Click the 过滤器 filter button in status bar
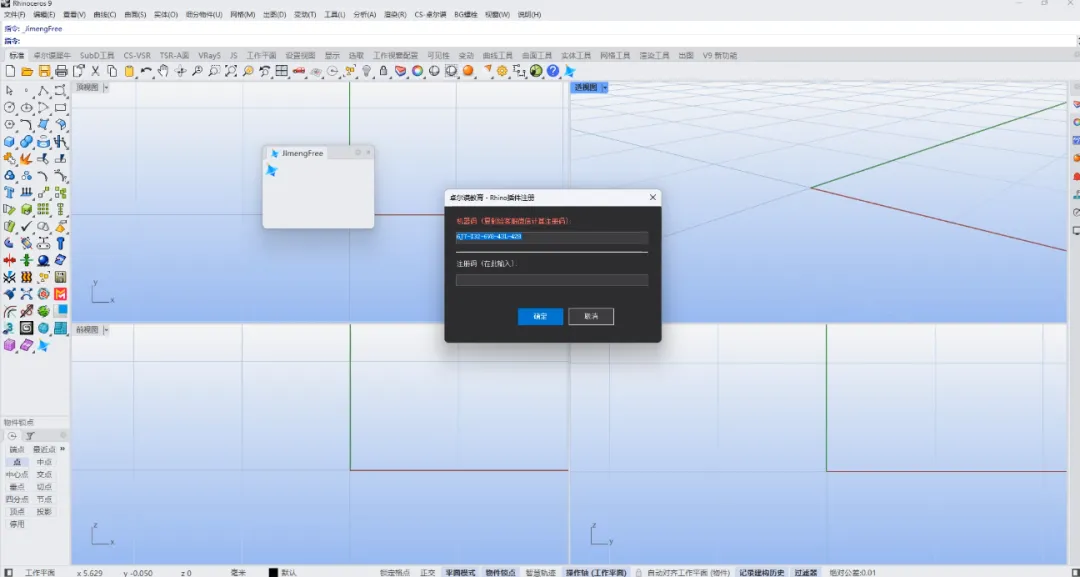The image size is (1080, 577). [x=805, y=572]
